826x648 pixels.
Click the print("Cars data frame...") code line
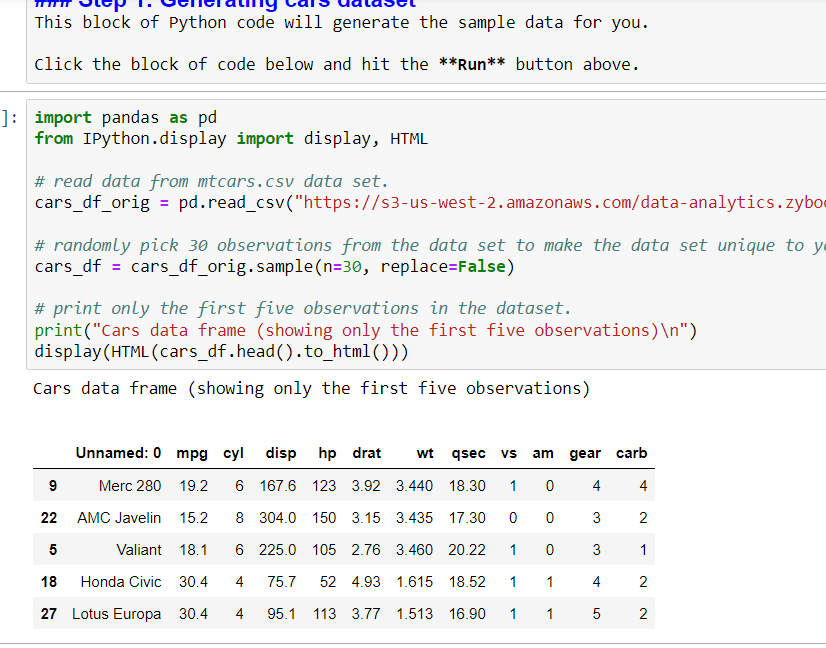[x=366, y=330]
